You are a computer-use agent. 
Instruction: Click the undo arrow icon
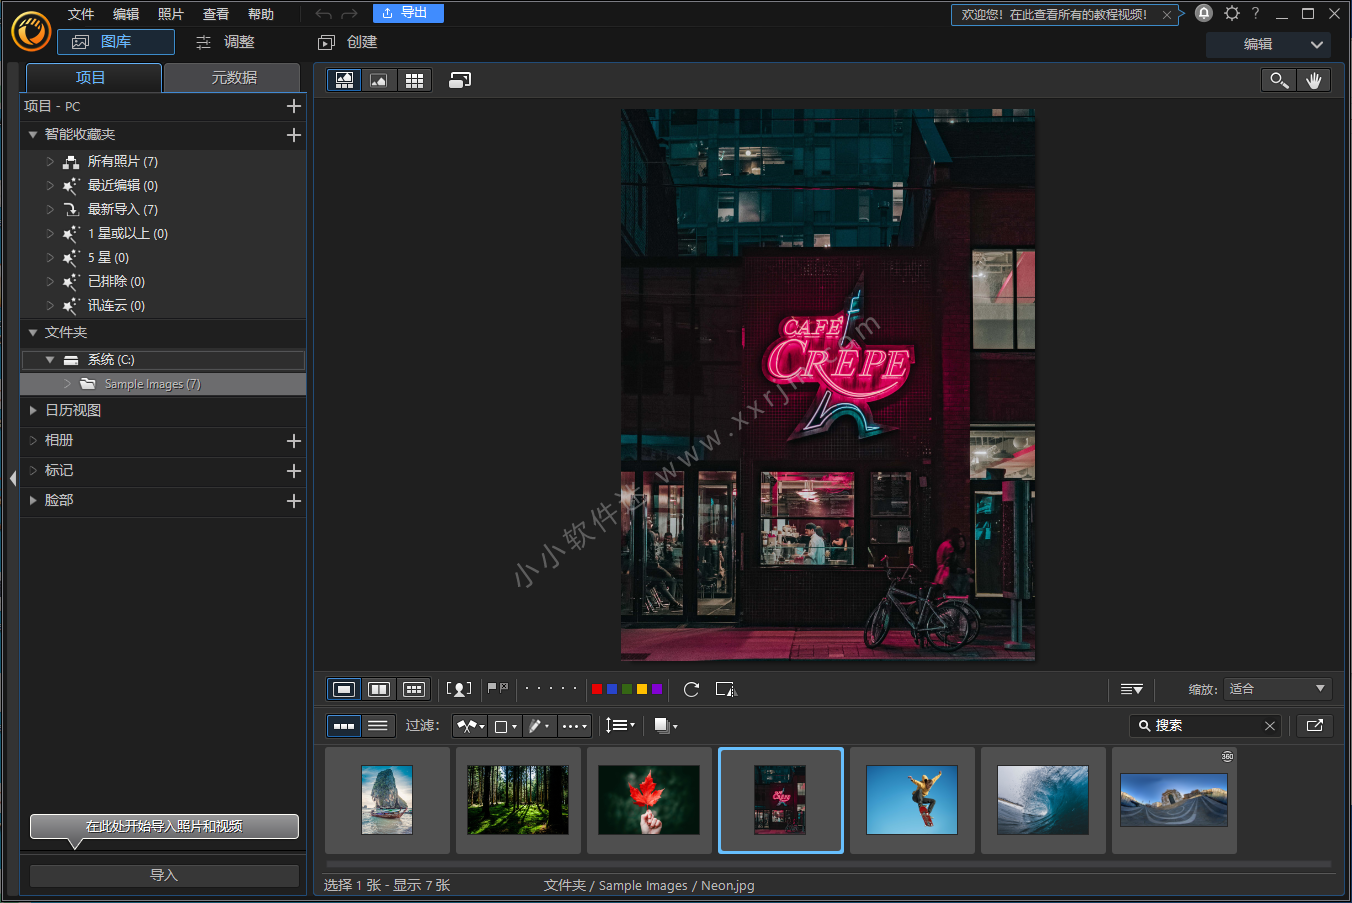pos(323,14)
